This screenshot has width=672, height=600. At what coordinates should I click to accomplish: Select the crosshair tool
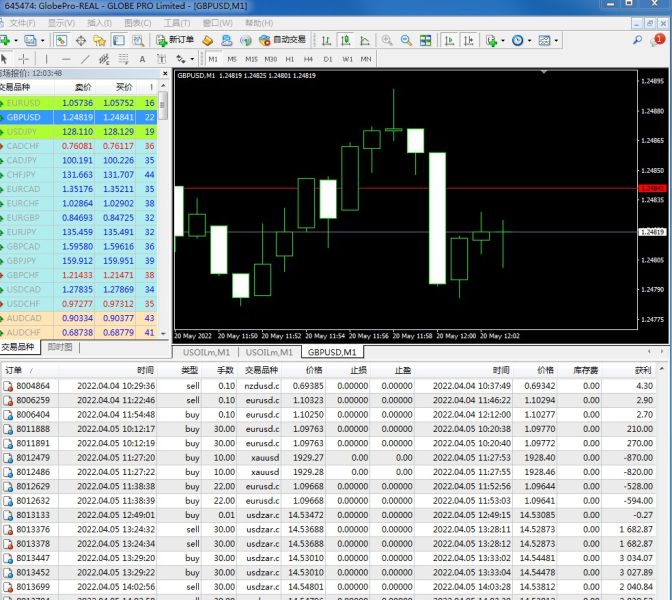pos(23,59)
